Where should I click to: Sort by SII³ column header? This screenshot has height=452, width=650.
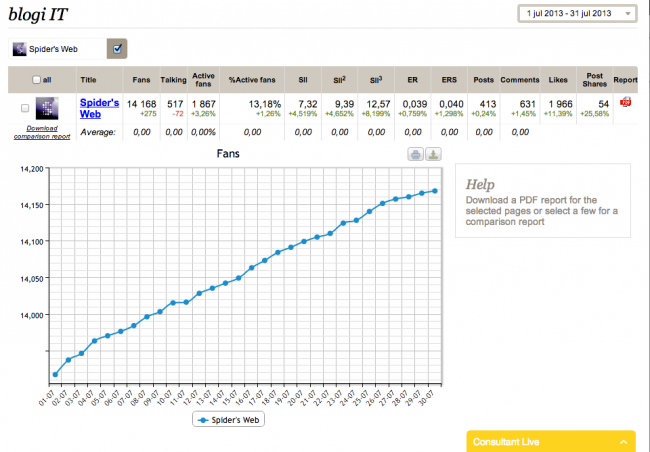(x=376, y=80)
